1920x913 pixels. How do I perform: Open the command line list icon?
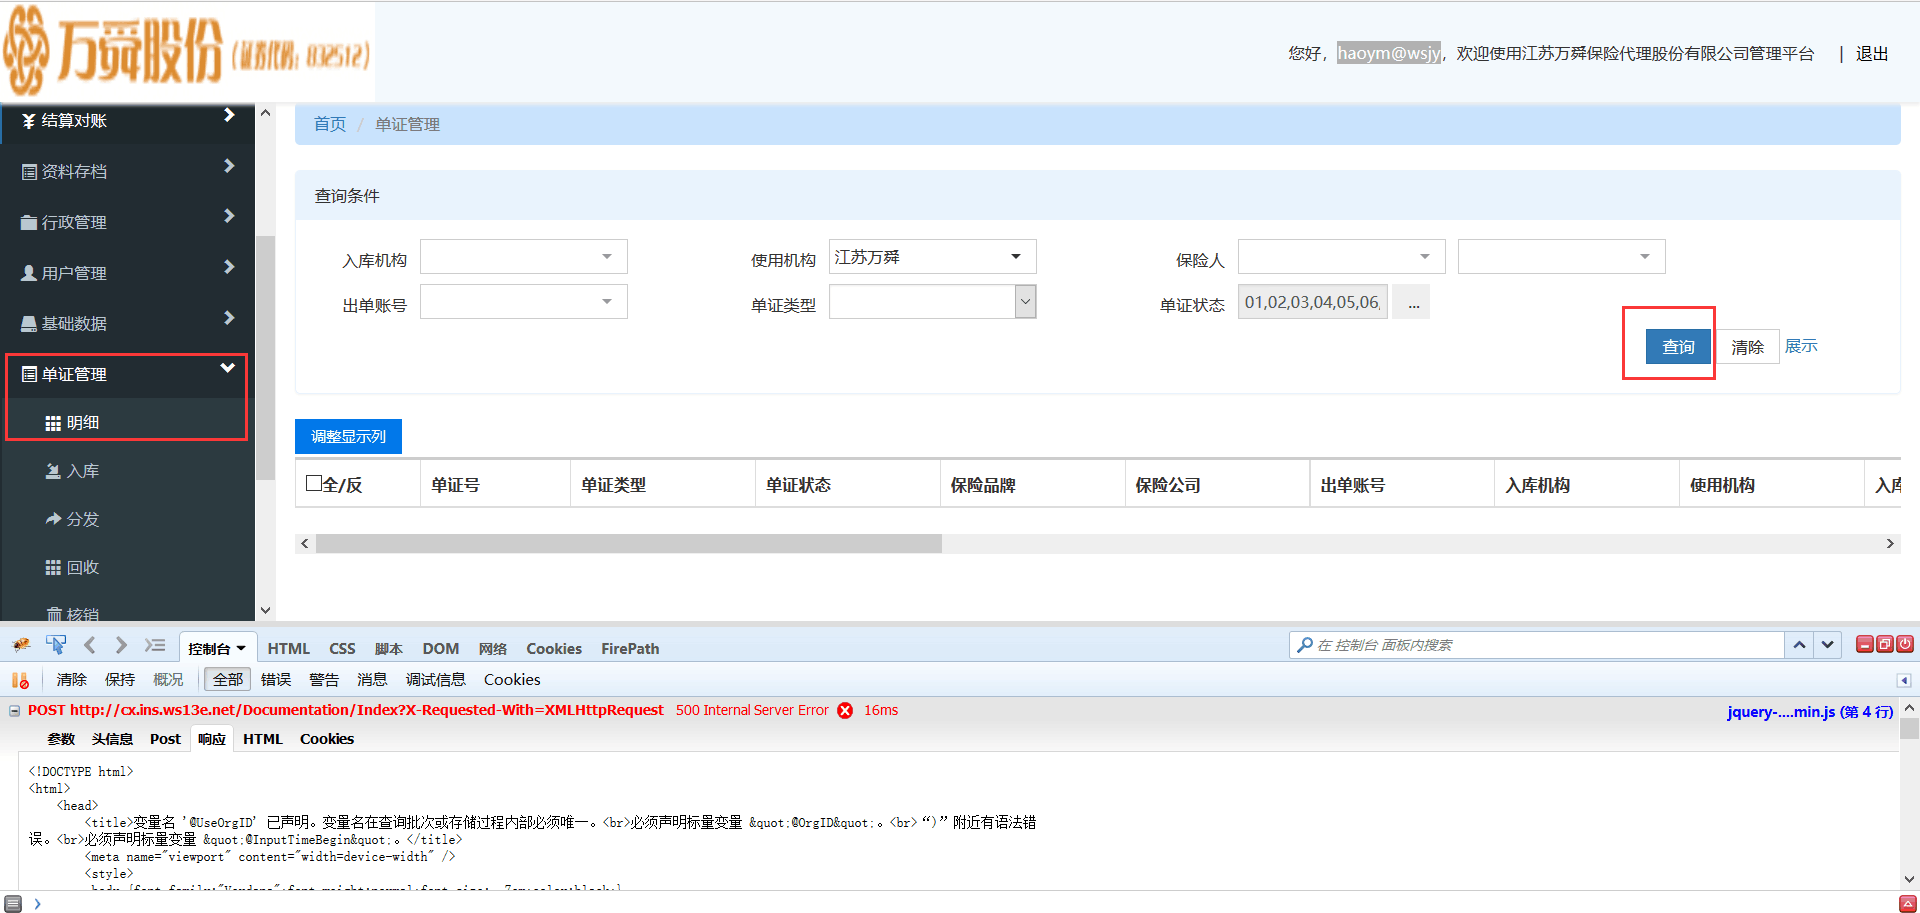click(155, 646)
